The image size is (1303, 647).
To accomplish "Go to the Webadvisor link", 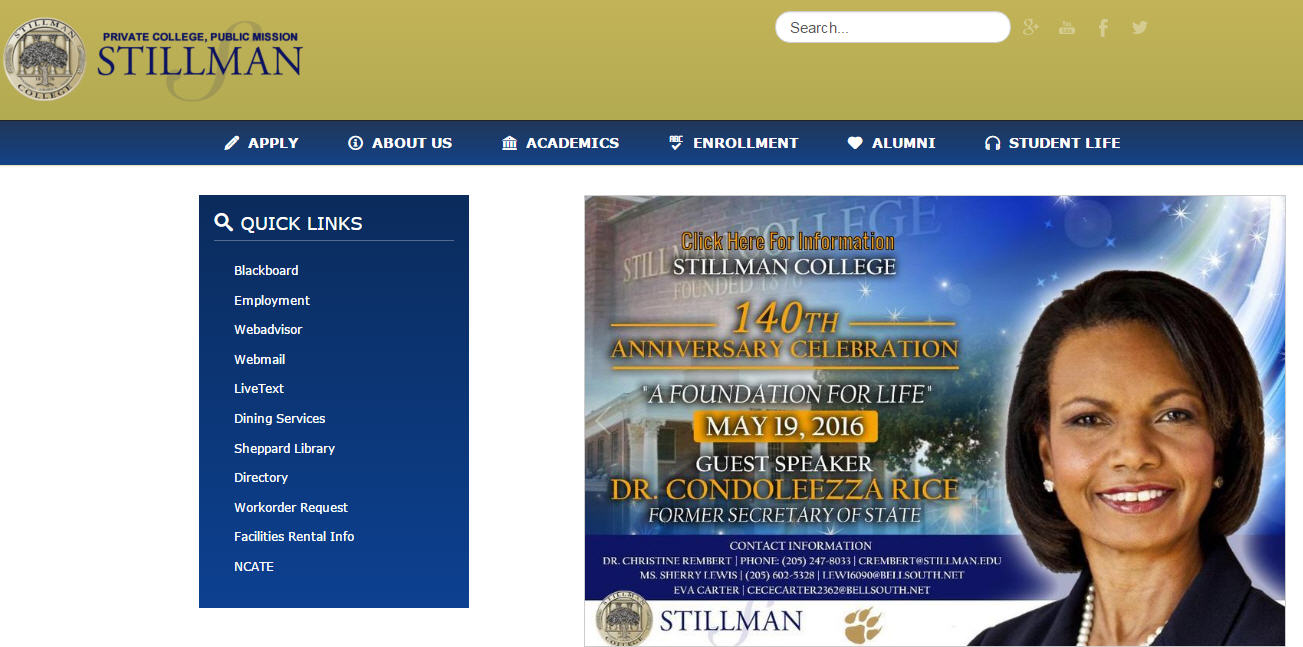I will click(268, 330).
